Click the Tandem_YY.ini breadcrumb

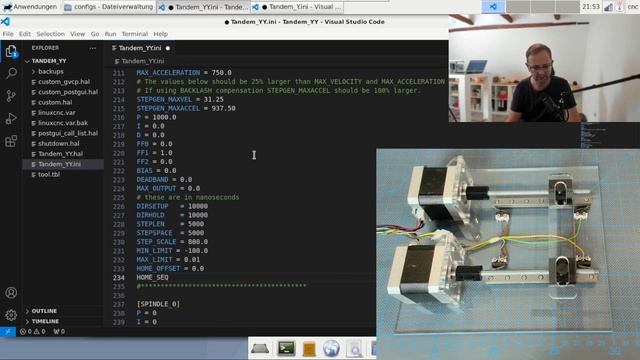142,61
